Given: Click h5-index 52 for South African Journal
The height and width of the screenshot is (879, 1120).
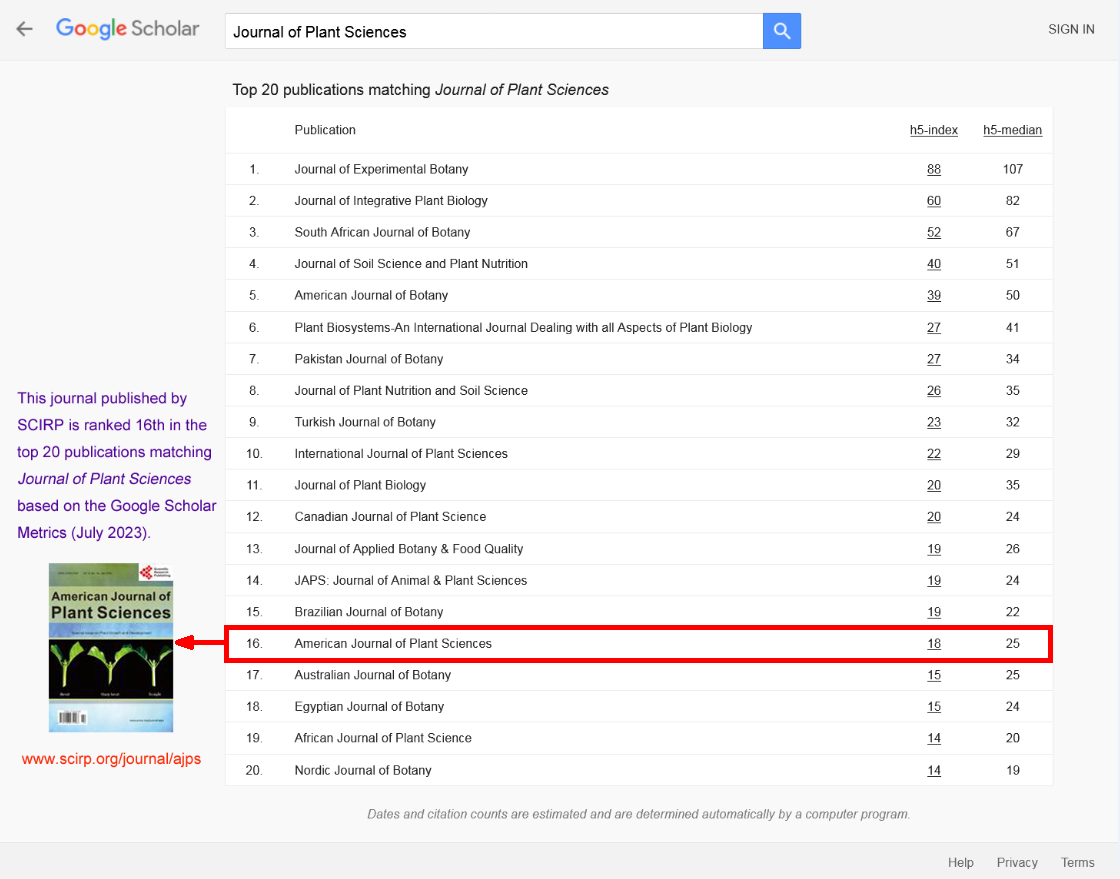Looking at the screenshot, I should [x=933, y=232].
